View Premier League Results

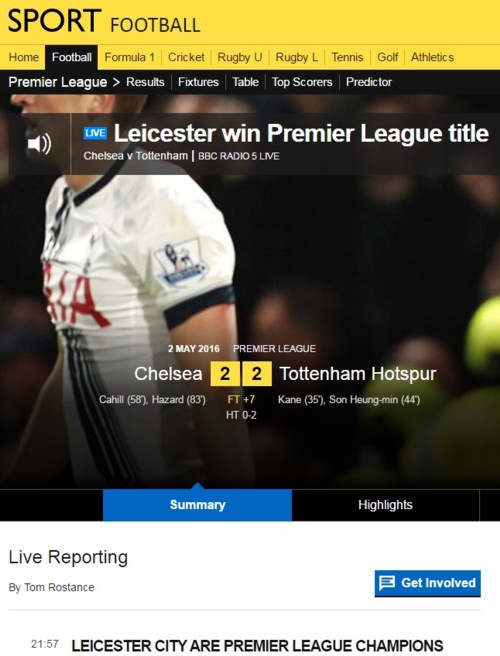[145, 82]
